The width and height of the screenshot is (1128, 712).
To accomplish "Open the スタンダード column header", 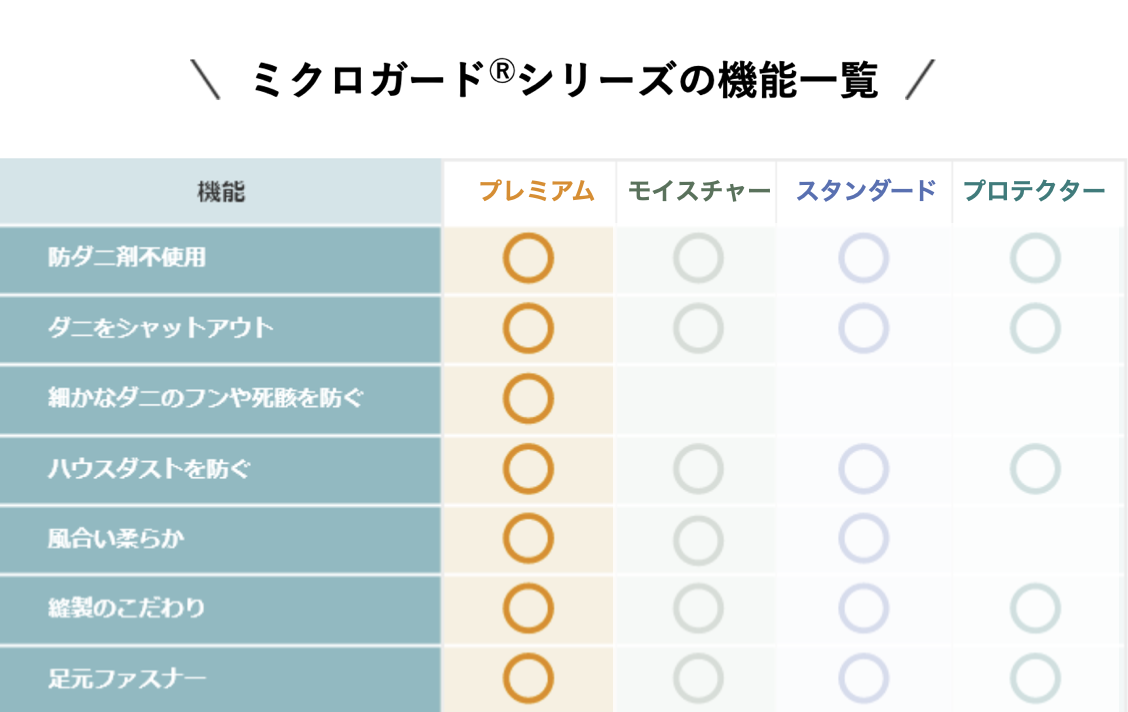I will coord(866,191).
